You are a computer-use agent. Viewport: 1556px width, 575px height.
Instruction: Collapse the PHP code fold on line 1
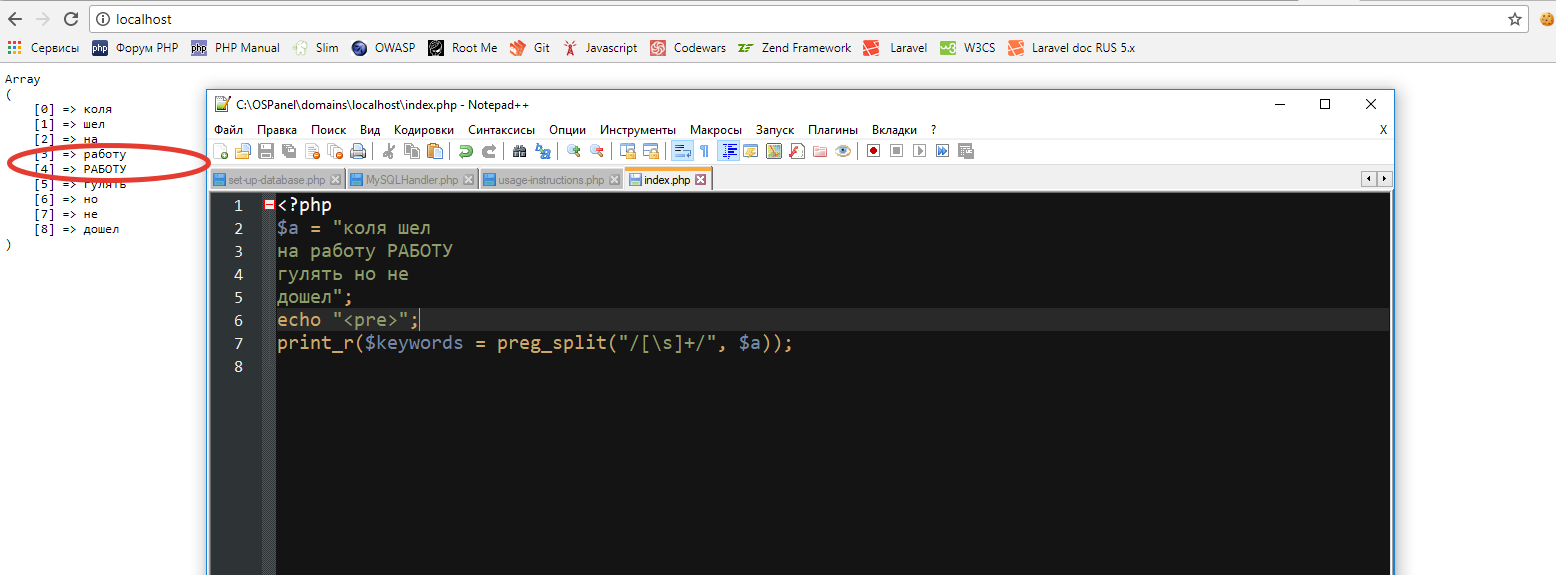269,205
